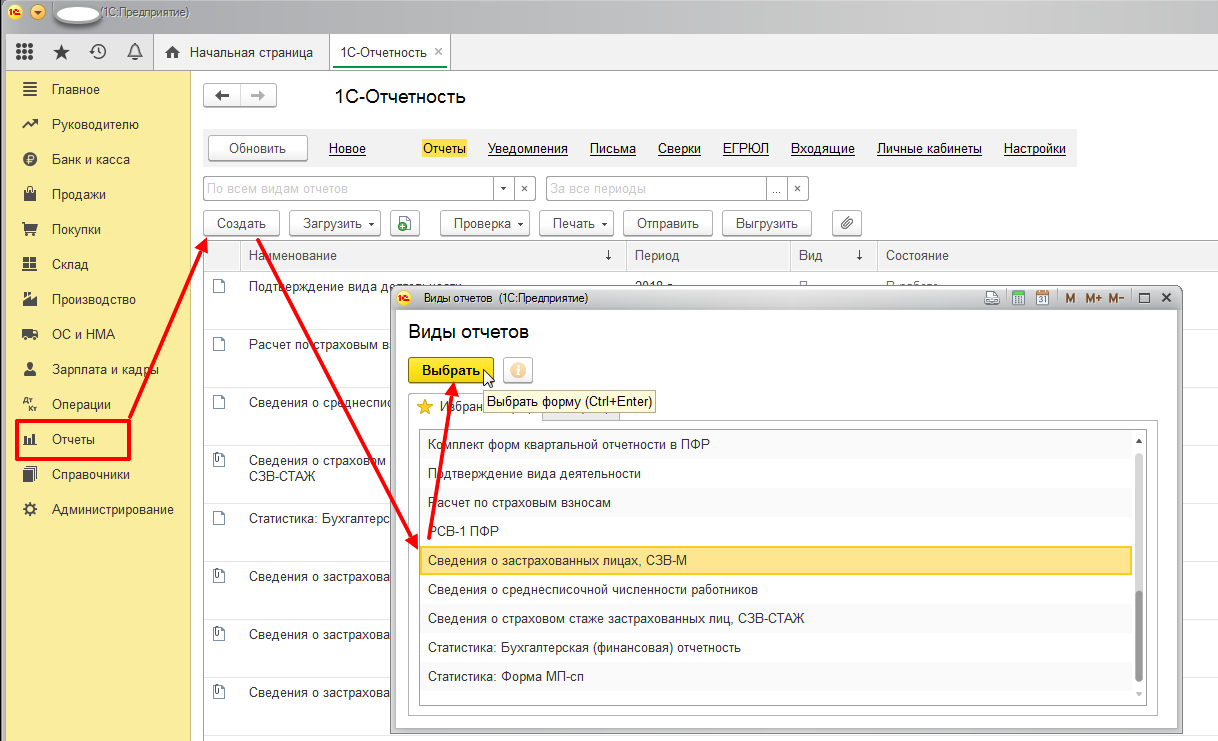Click the create-from-file icon beside Загрузить
Image resolution: width=1218 pixels, height=741 pixels.
click(x=405, y=224)
